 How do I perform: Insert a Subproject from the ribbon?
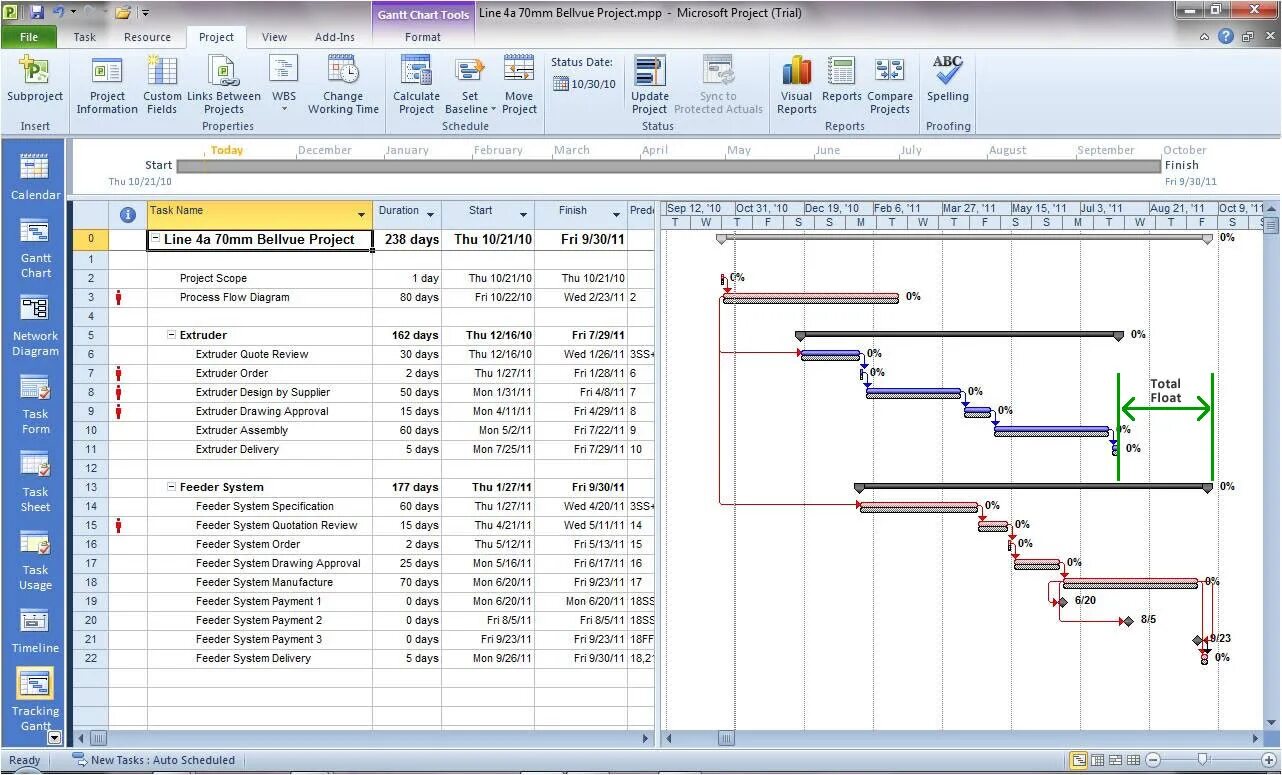pos(35,80)
